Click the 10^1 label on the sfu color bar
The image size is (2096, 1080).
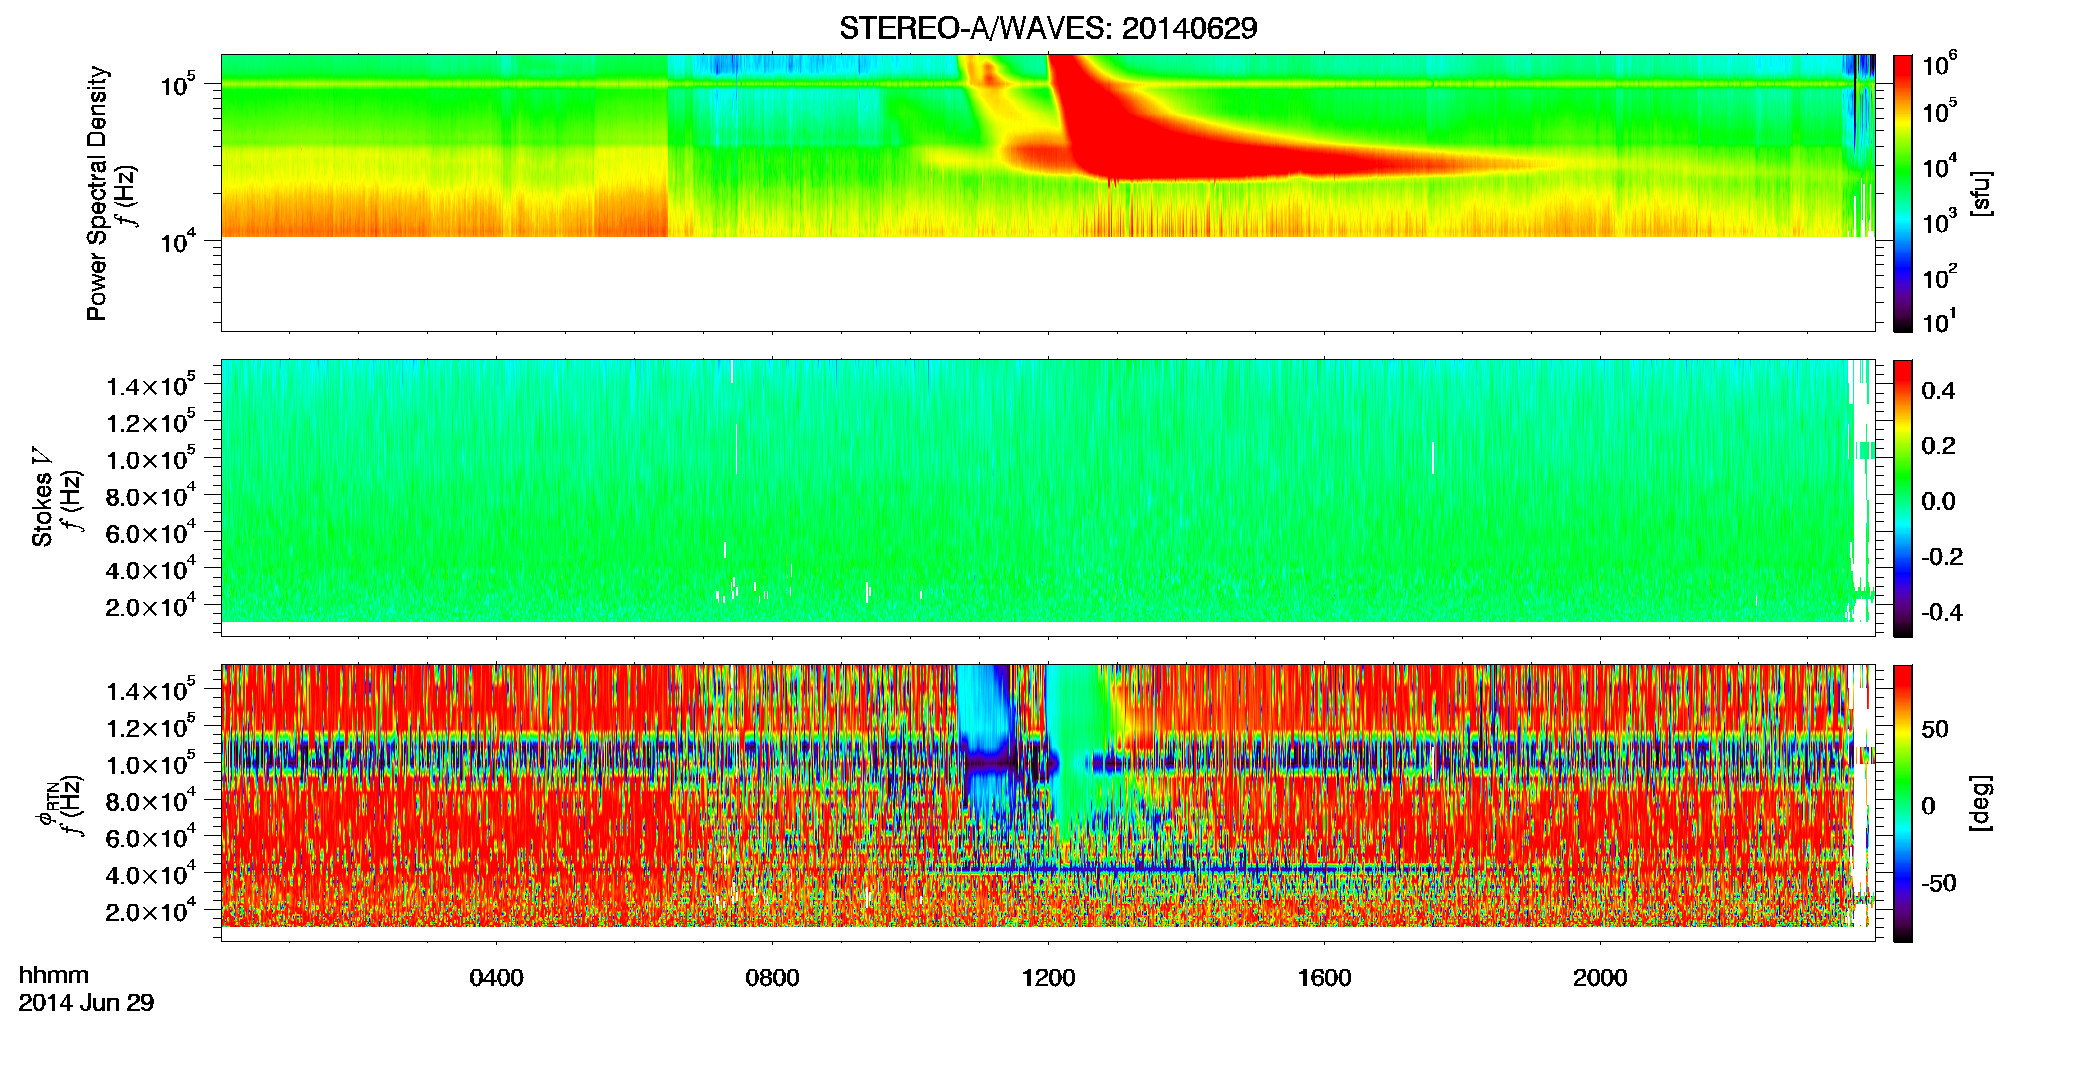pyautogui.click(x=1941, y=321)
